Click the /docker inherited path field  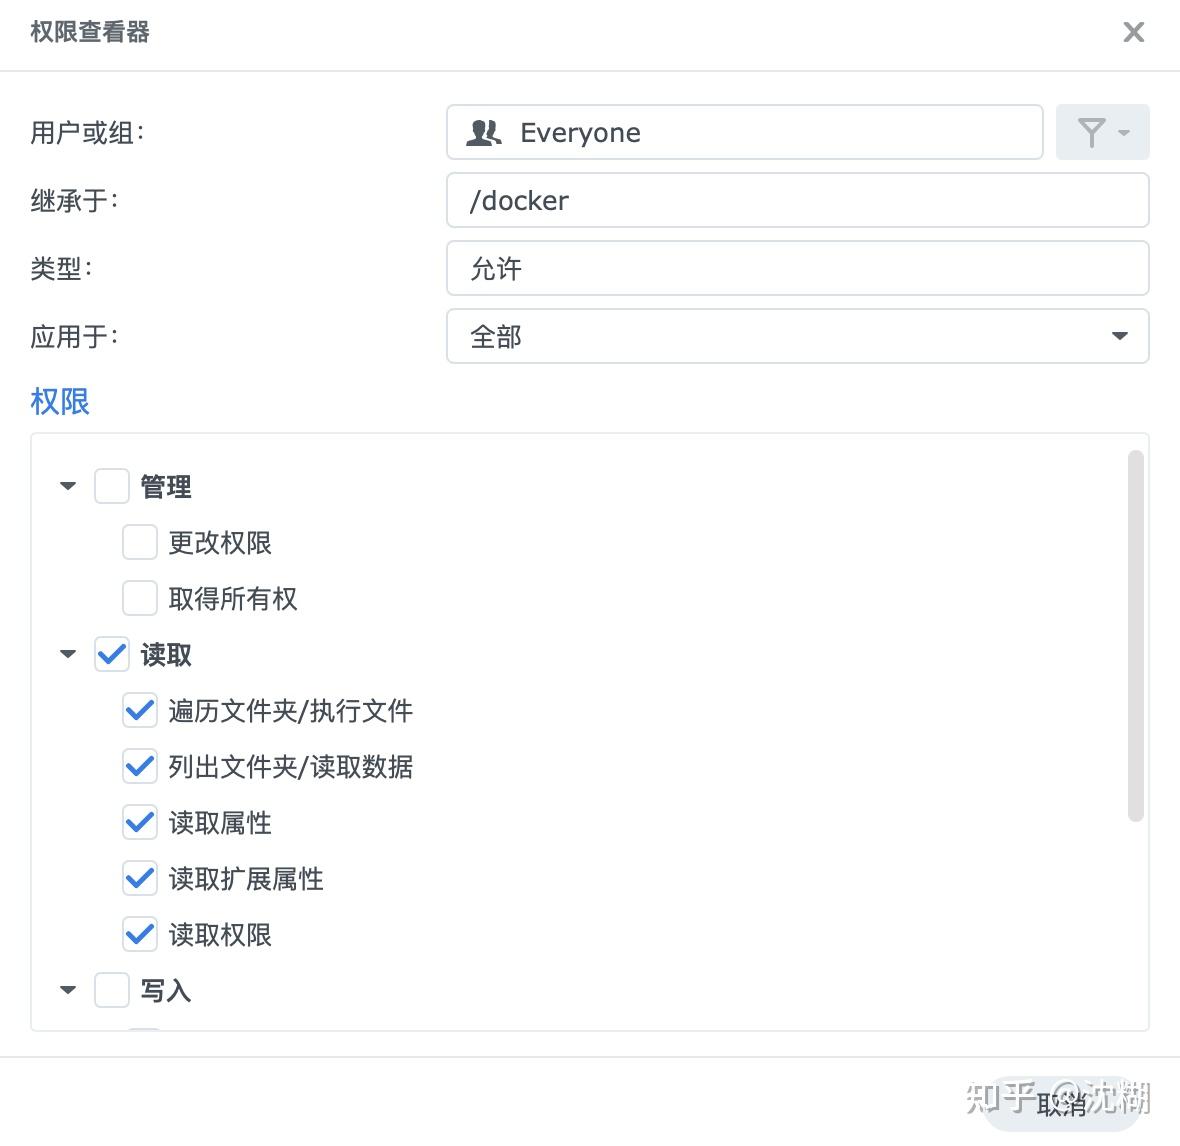pos(797,200)
